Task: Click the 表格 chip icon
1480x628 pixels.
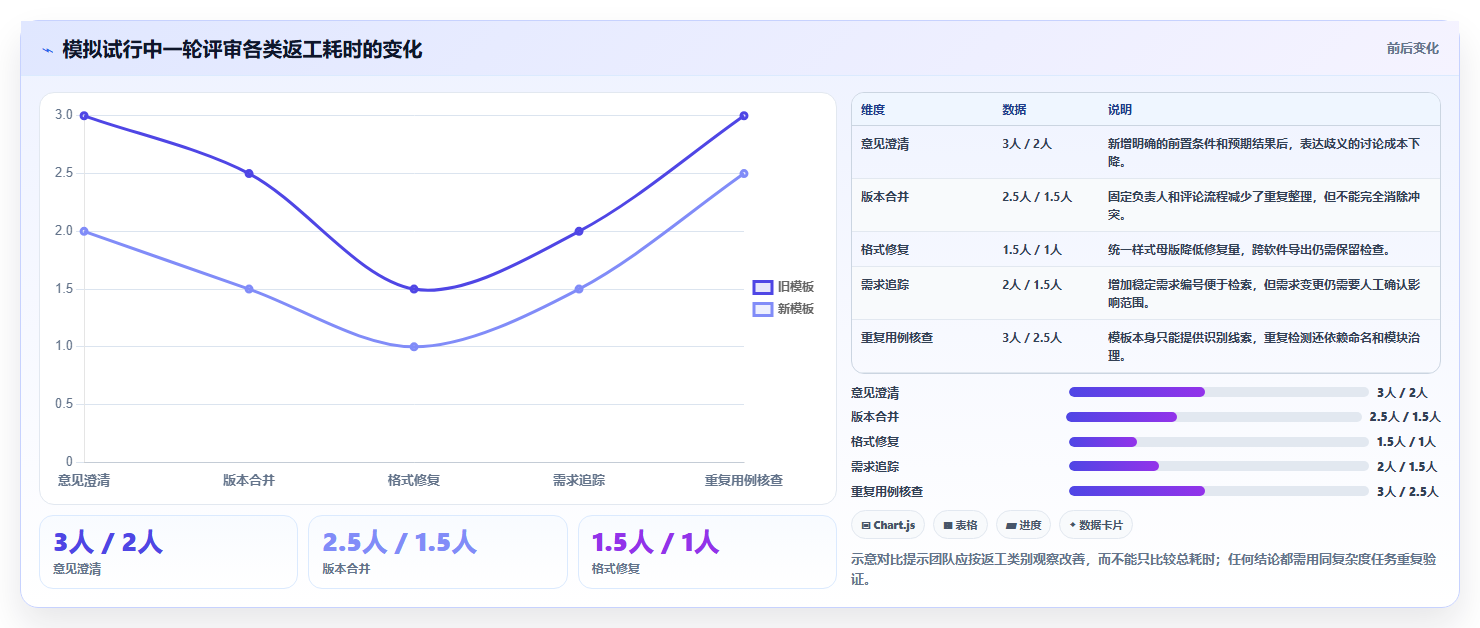Action: coord(948,525)
